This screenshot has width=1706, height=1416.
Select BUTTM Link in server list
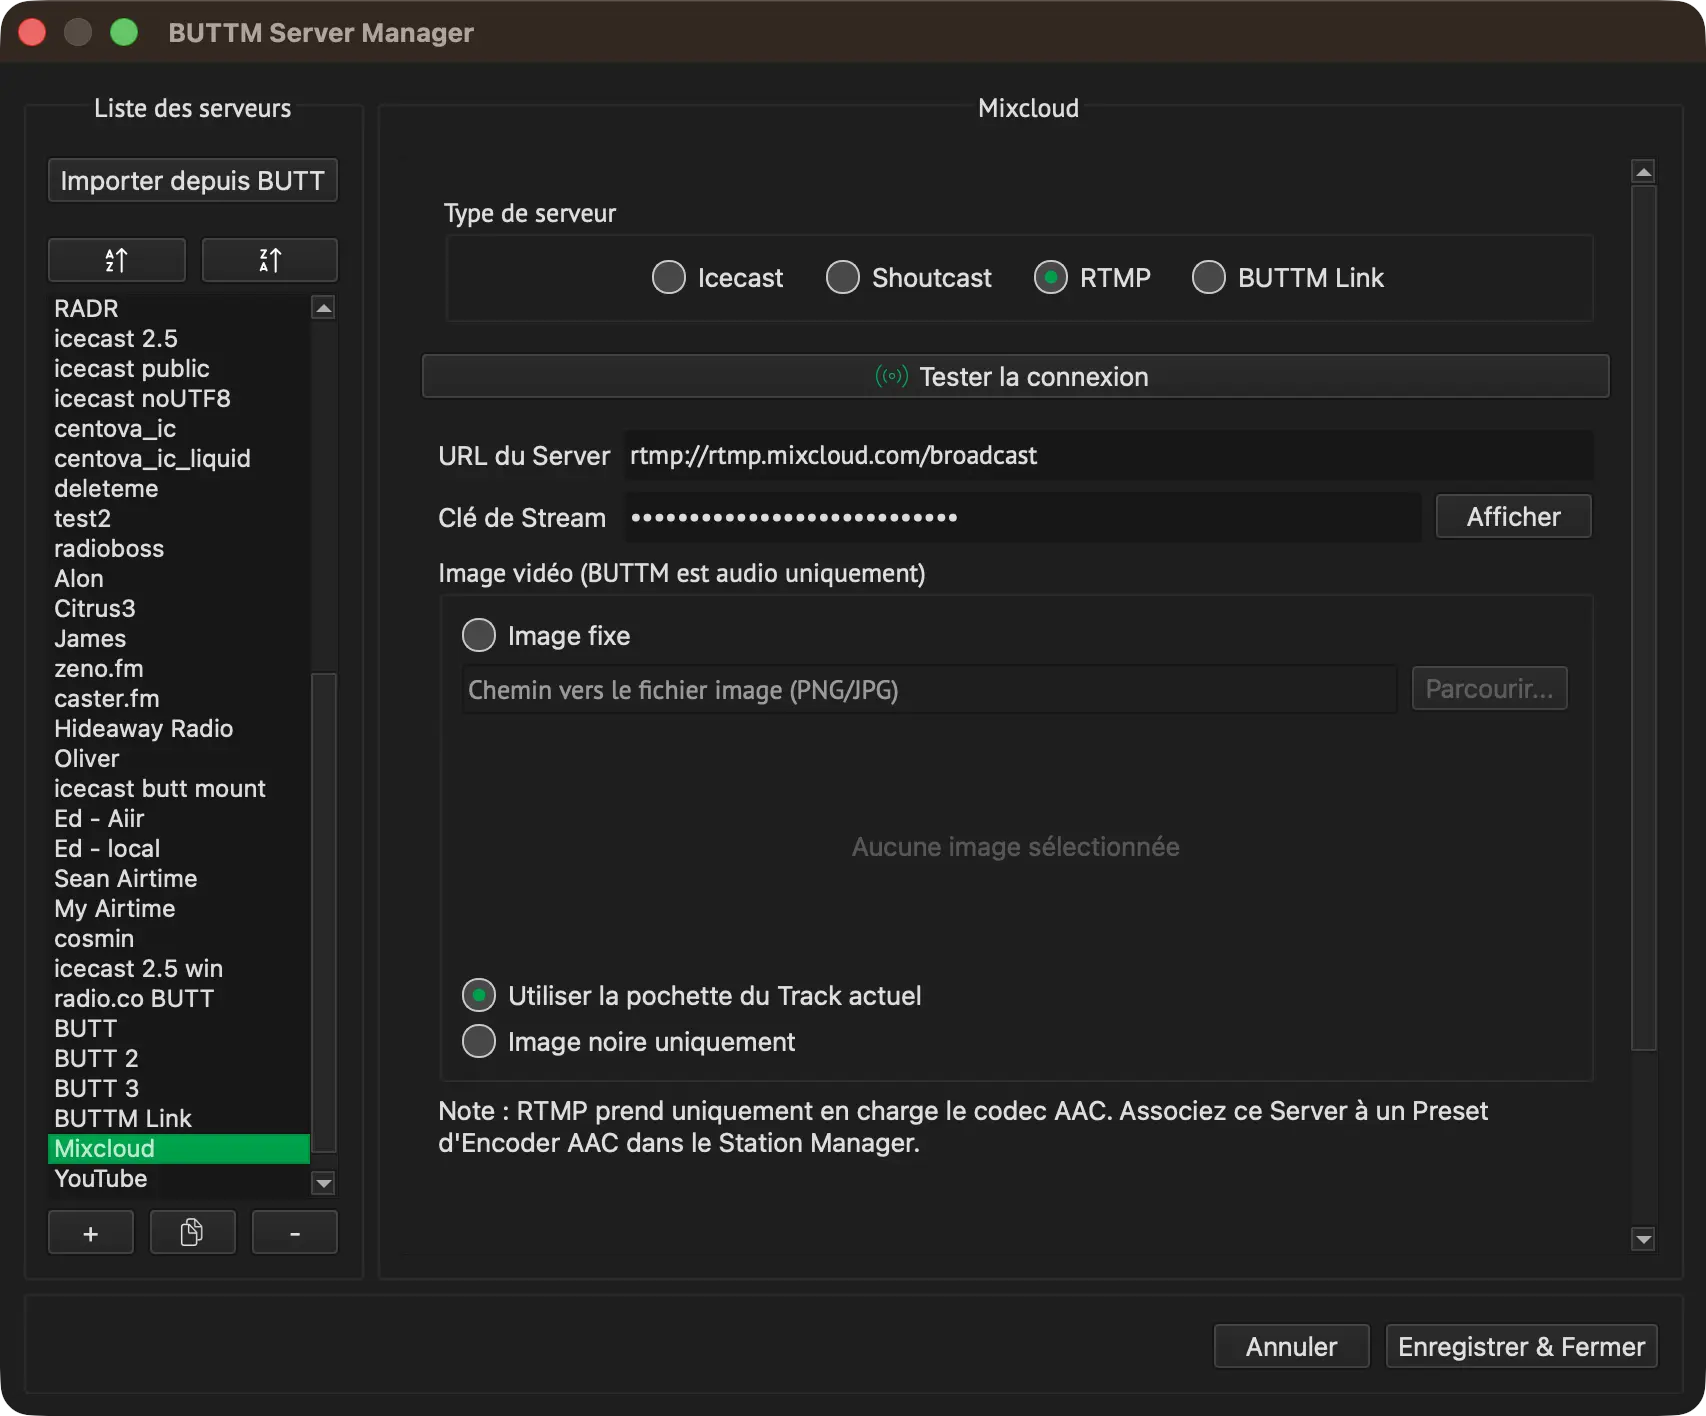pos(179,1118)
